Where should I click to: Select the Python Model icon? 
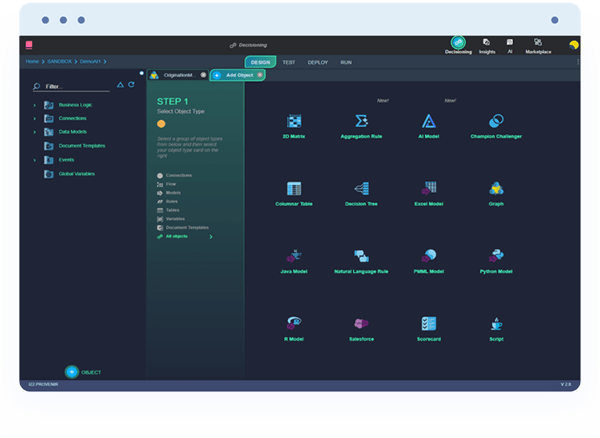tap(496, 256)
